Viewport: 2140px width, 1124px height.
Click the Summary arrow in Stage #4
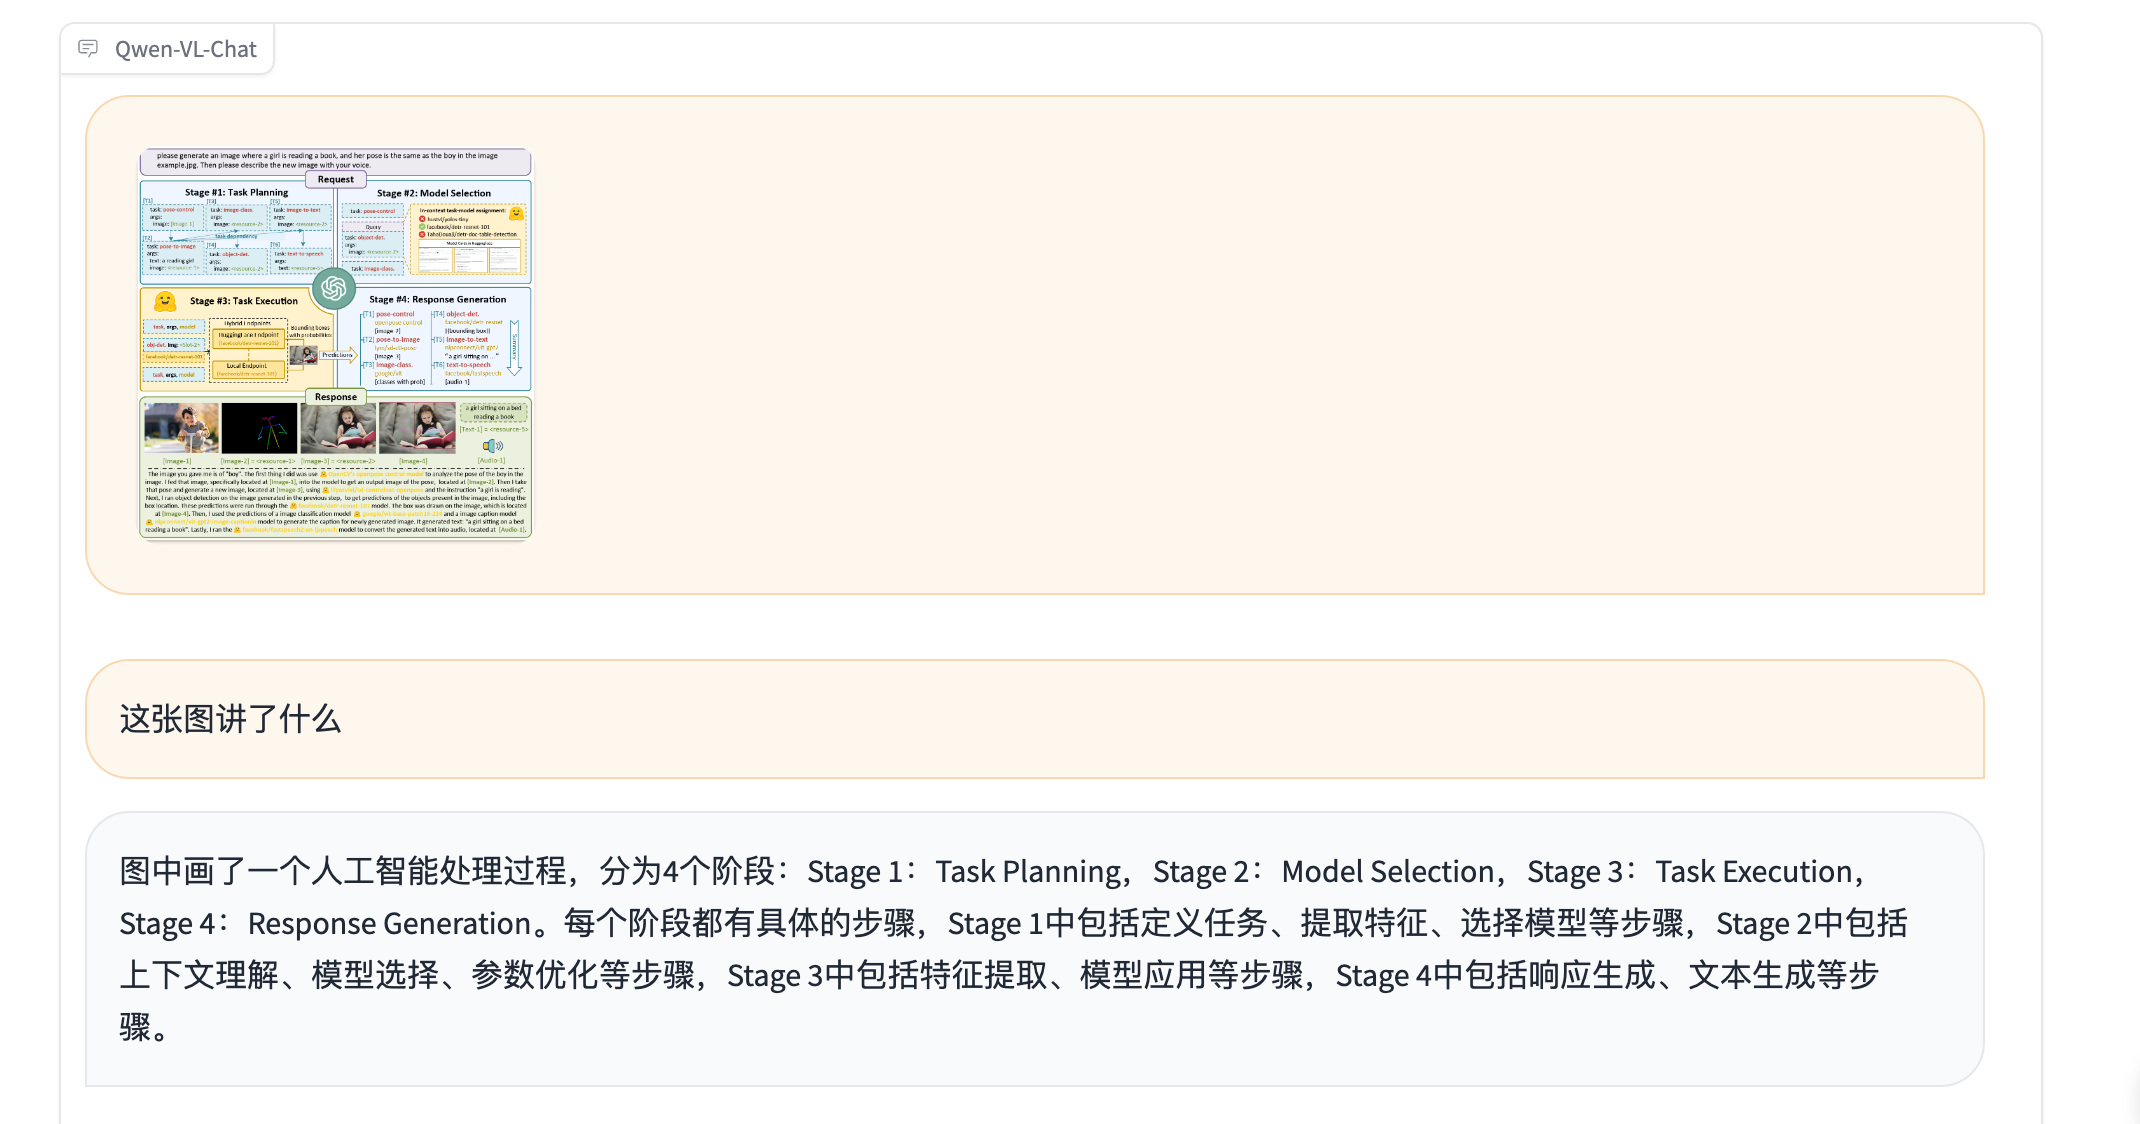[x=515, y=350]
